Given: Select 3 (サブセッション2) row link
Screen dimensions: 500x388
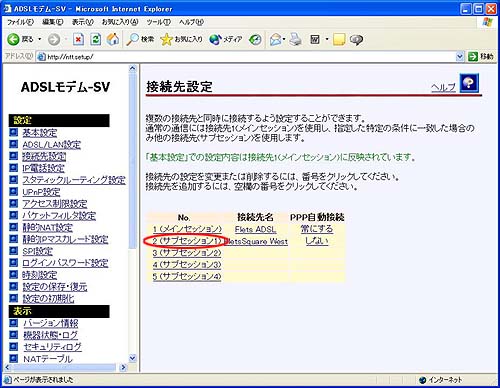Looking at the screenshot, I should [187, 253].
